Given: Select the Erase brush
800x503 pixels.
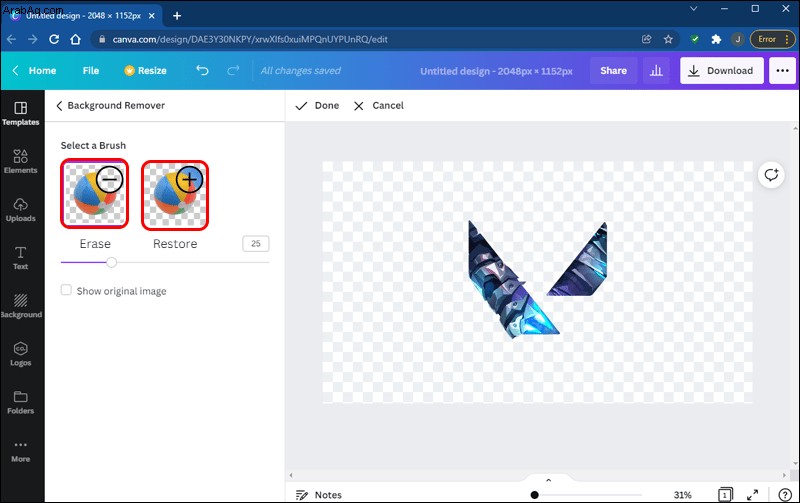Looking at the screenshot, I should [x=95, y=194].
